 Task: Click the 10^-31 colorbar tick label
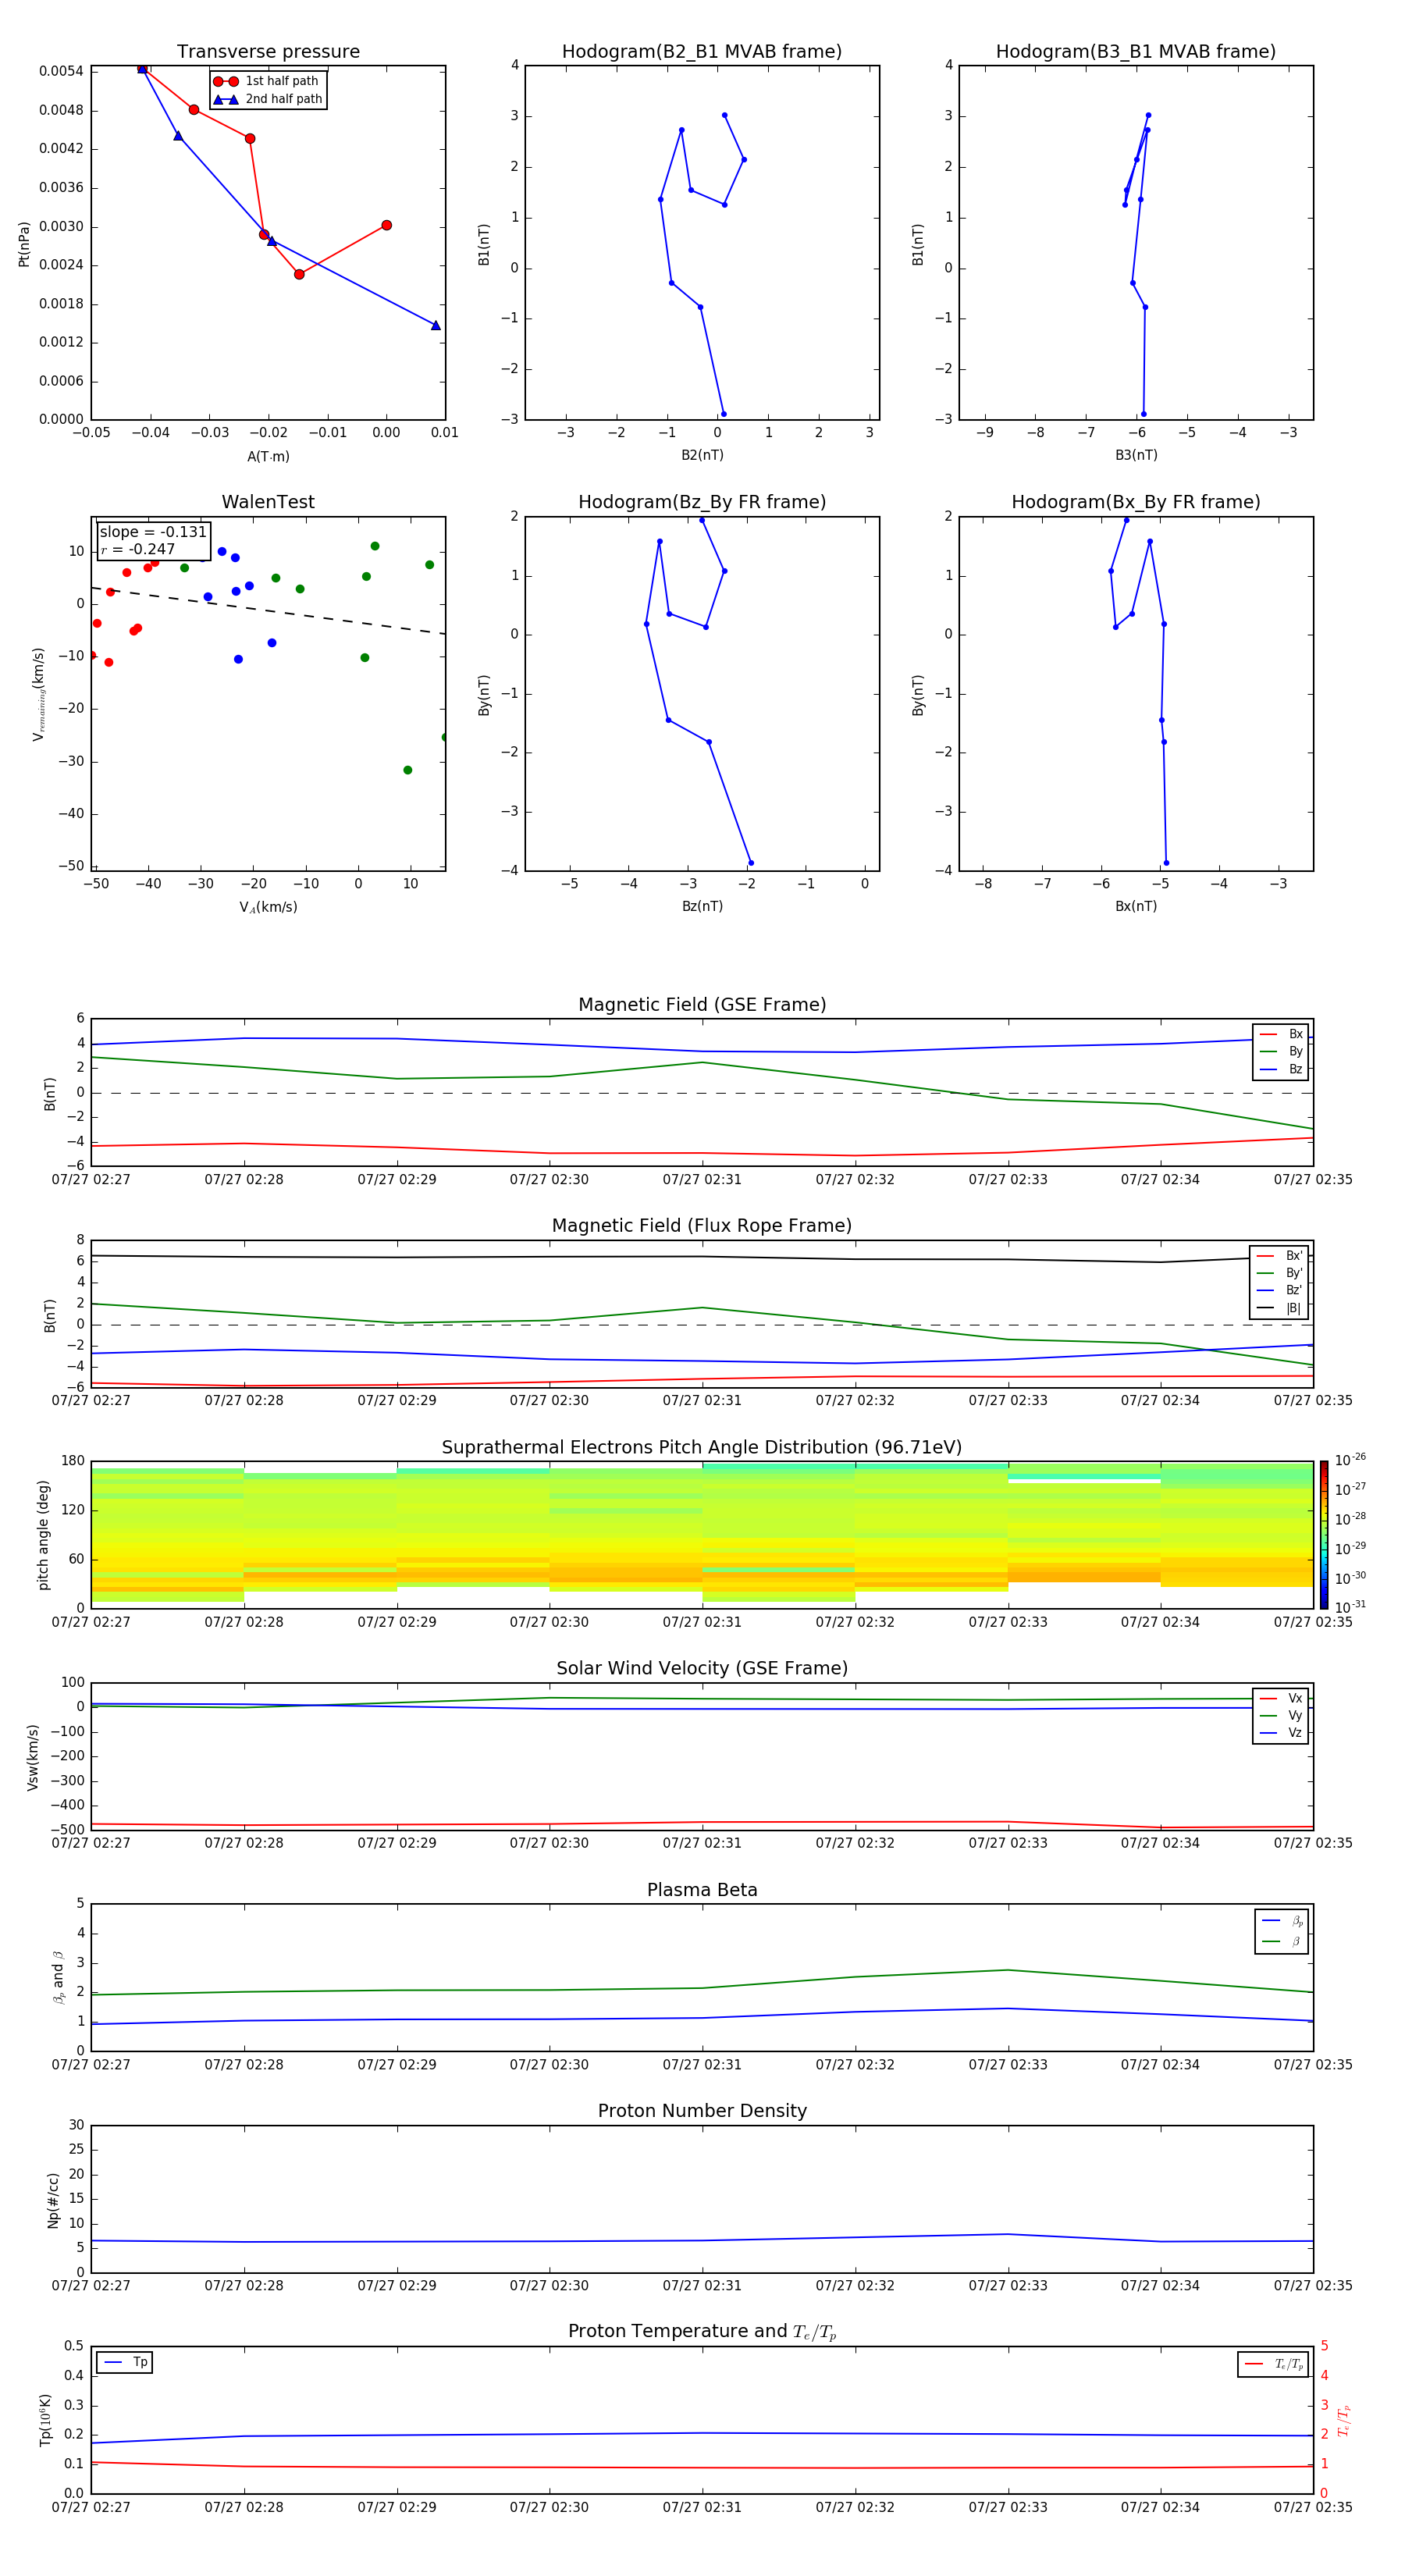[x=1350, y=1607]
